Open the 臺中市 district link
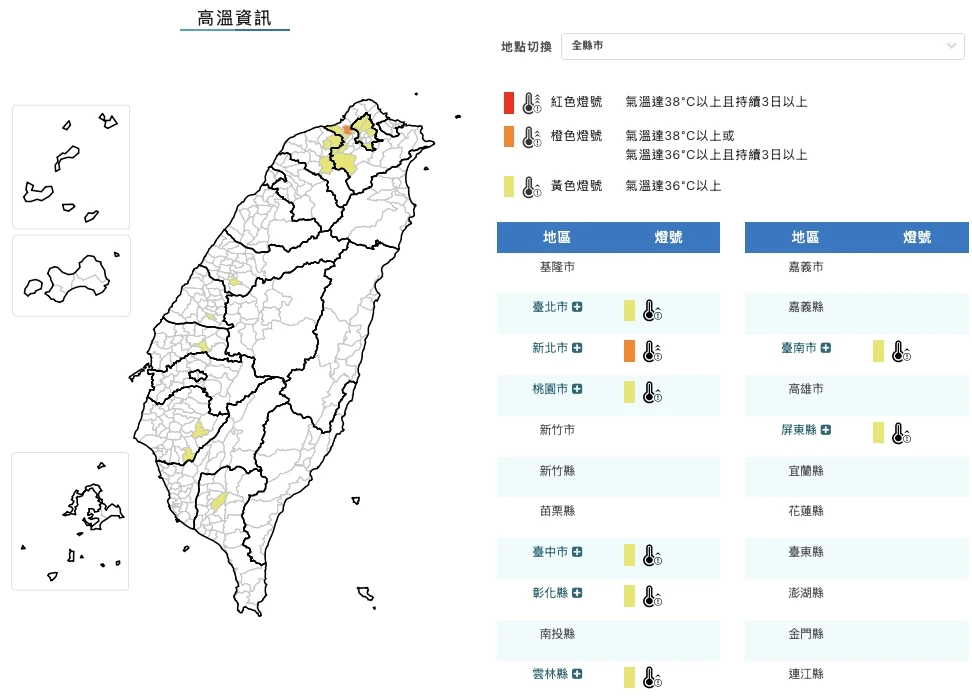This screenshot has width=972, height=696. [x=550, y=552]
